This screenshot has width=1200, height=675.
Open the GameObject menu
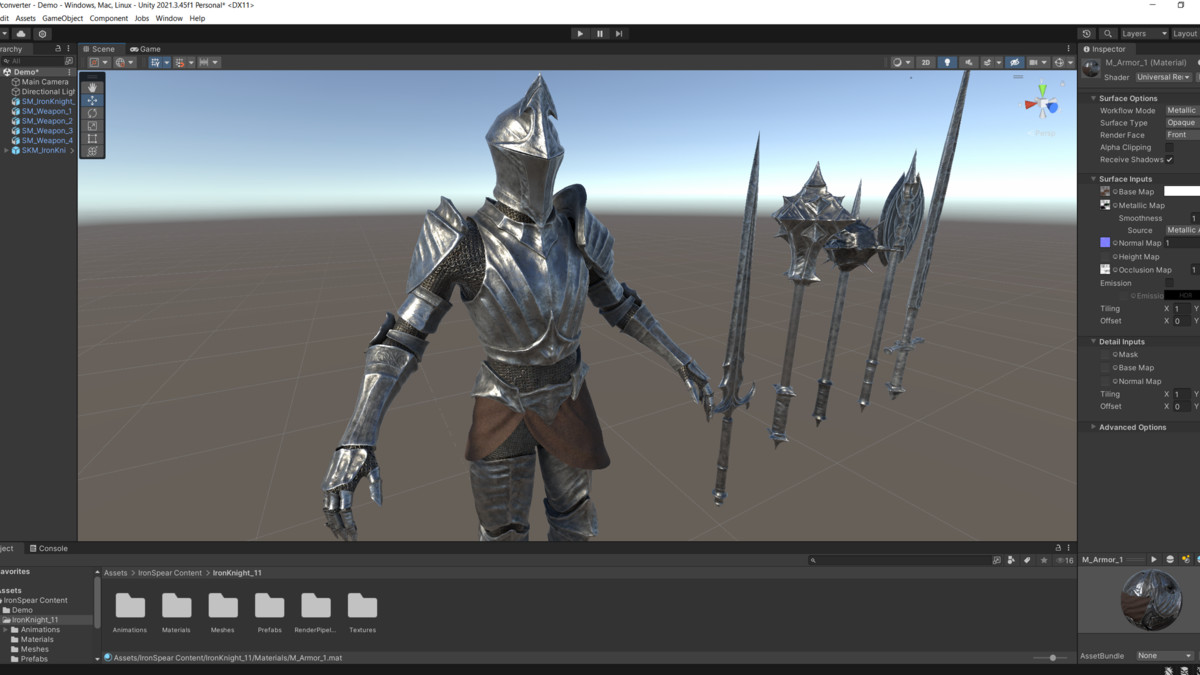pos(62,18)
